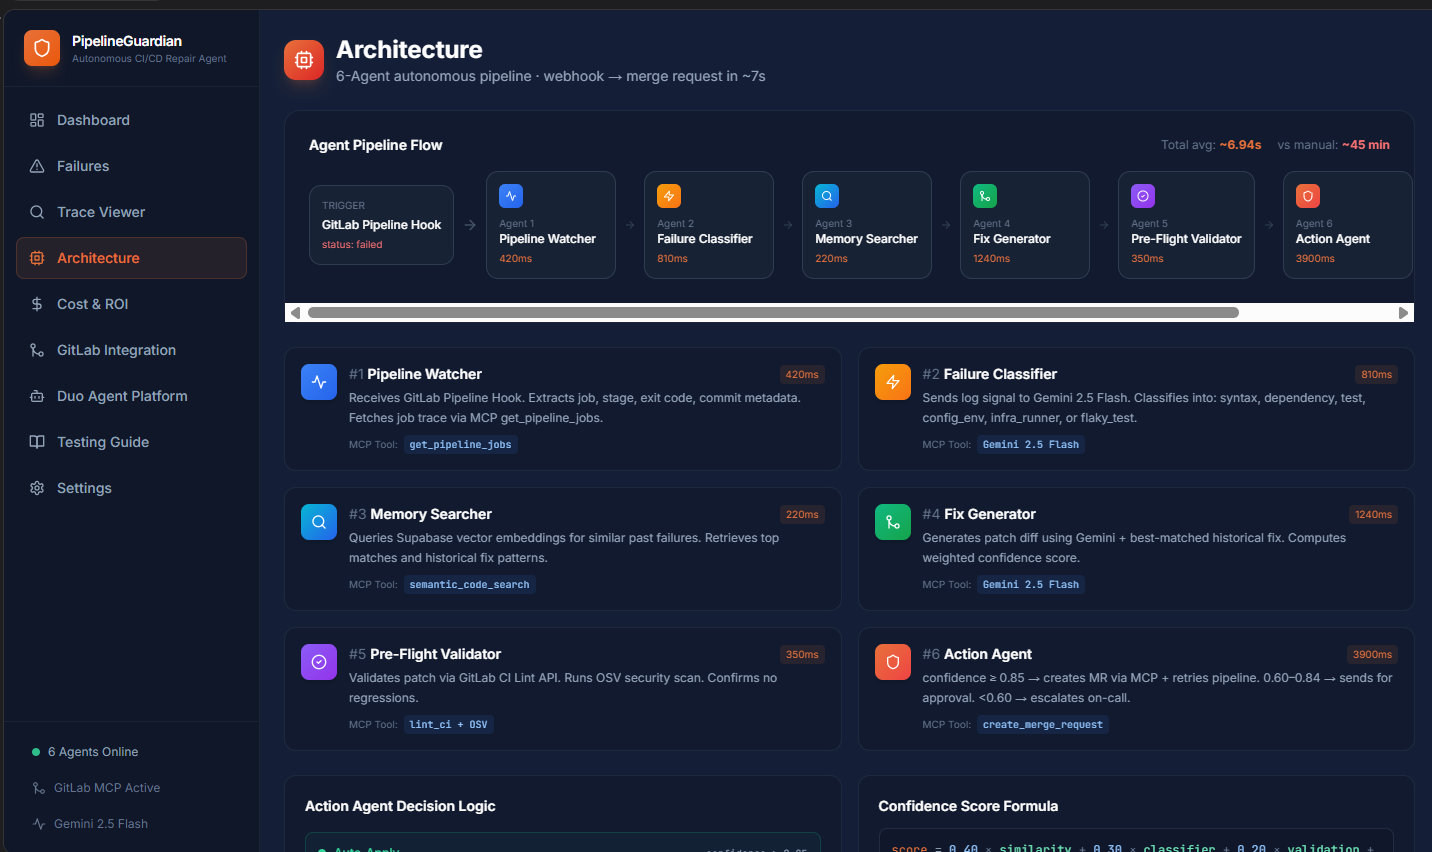
Task: Click the Agent 2 Failure Classifier bolt icon
Action: pyautogui.click(x=669, y=196)
